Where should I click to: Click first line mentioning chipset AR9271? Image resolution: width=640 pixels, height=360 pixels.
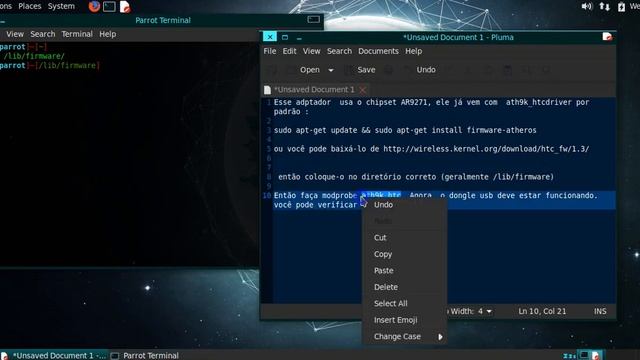[431, 102]
